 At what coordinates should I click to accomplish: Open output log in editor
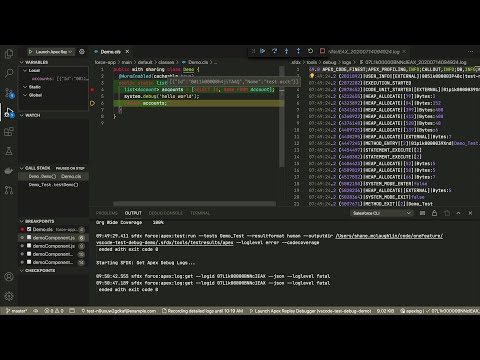pyautogui.click(x=447, y=213)
